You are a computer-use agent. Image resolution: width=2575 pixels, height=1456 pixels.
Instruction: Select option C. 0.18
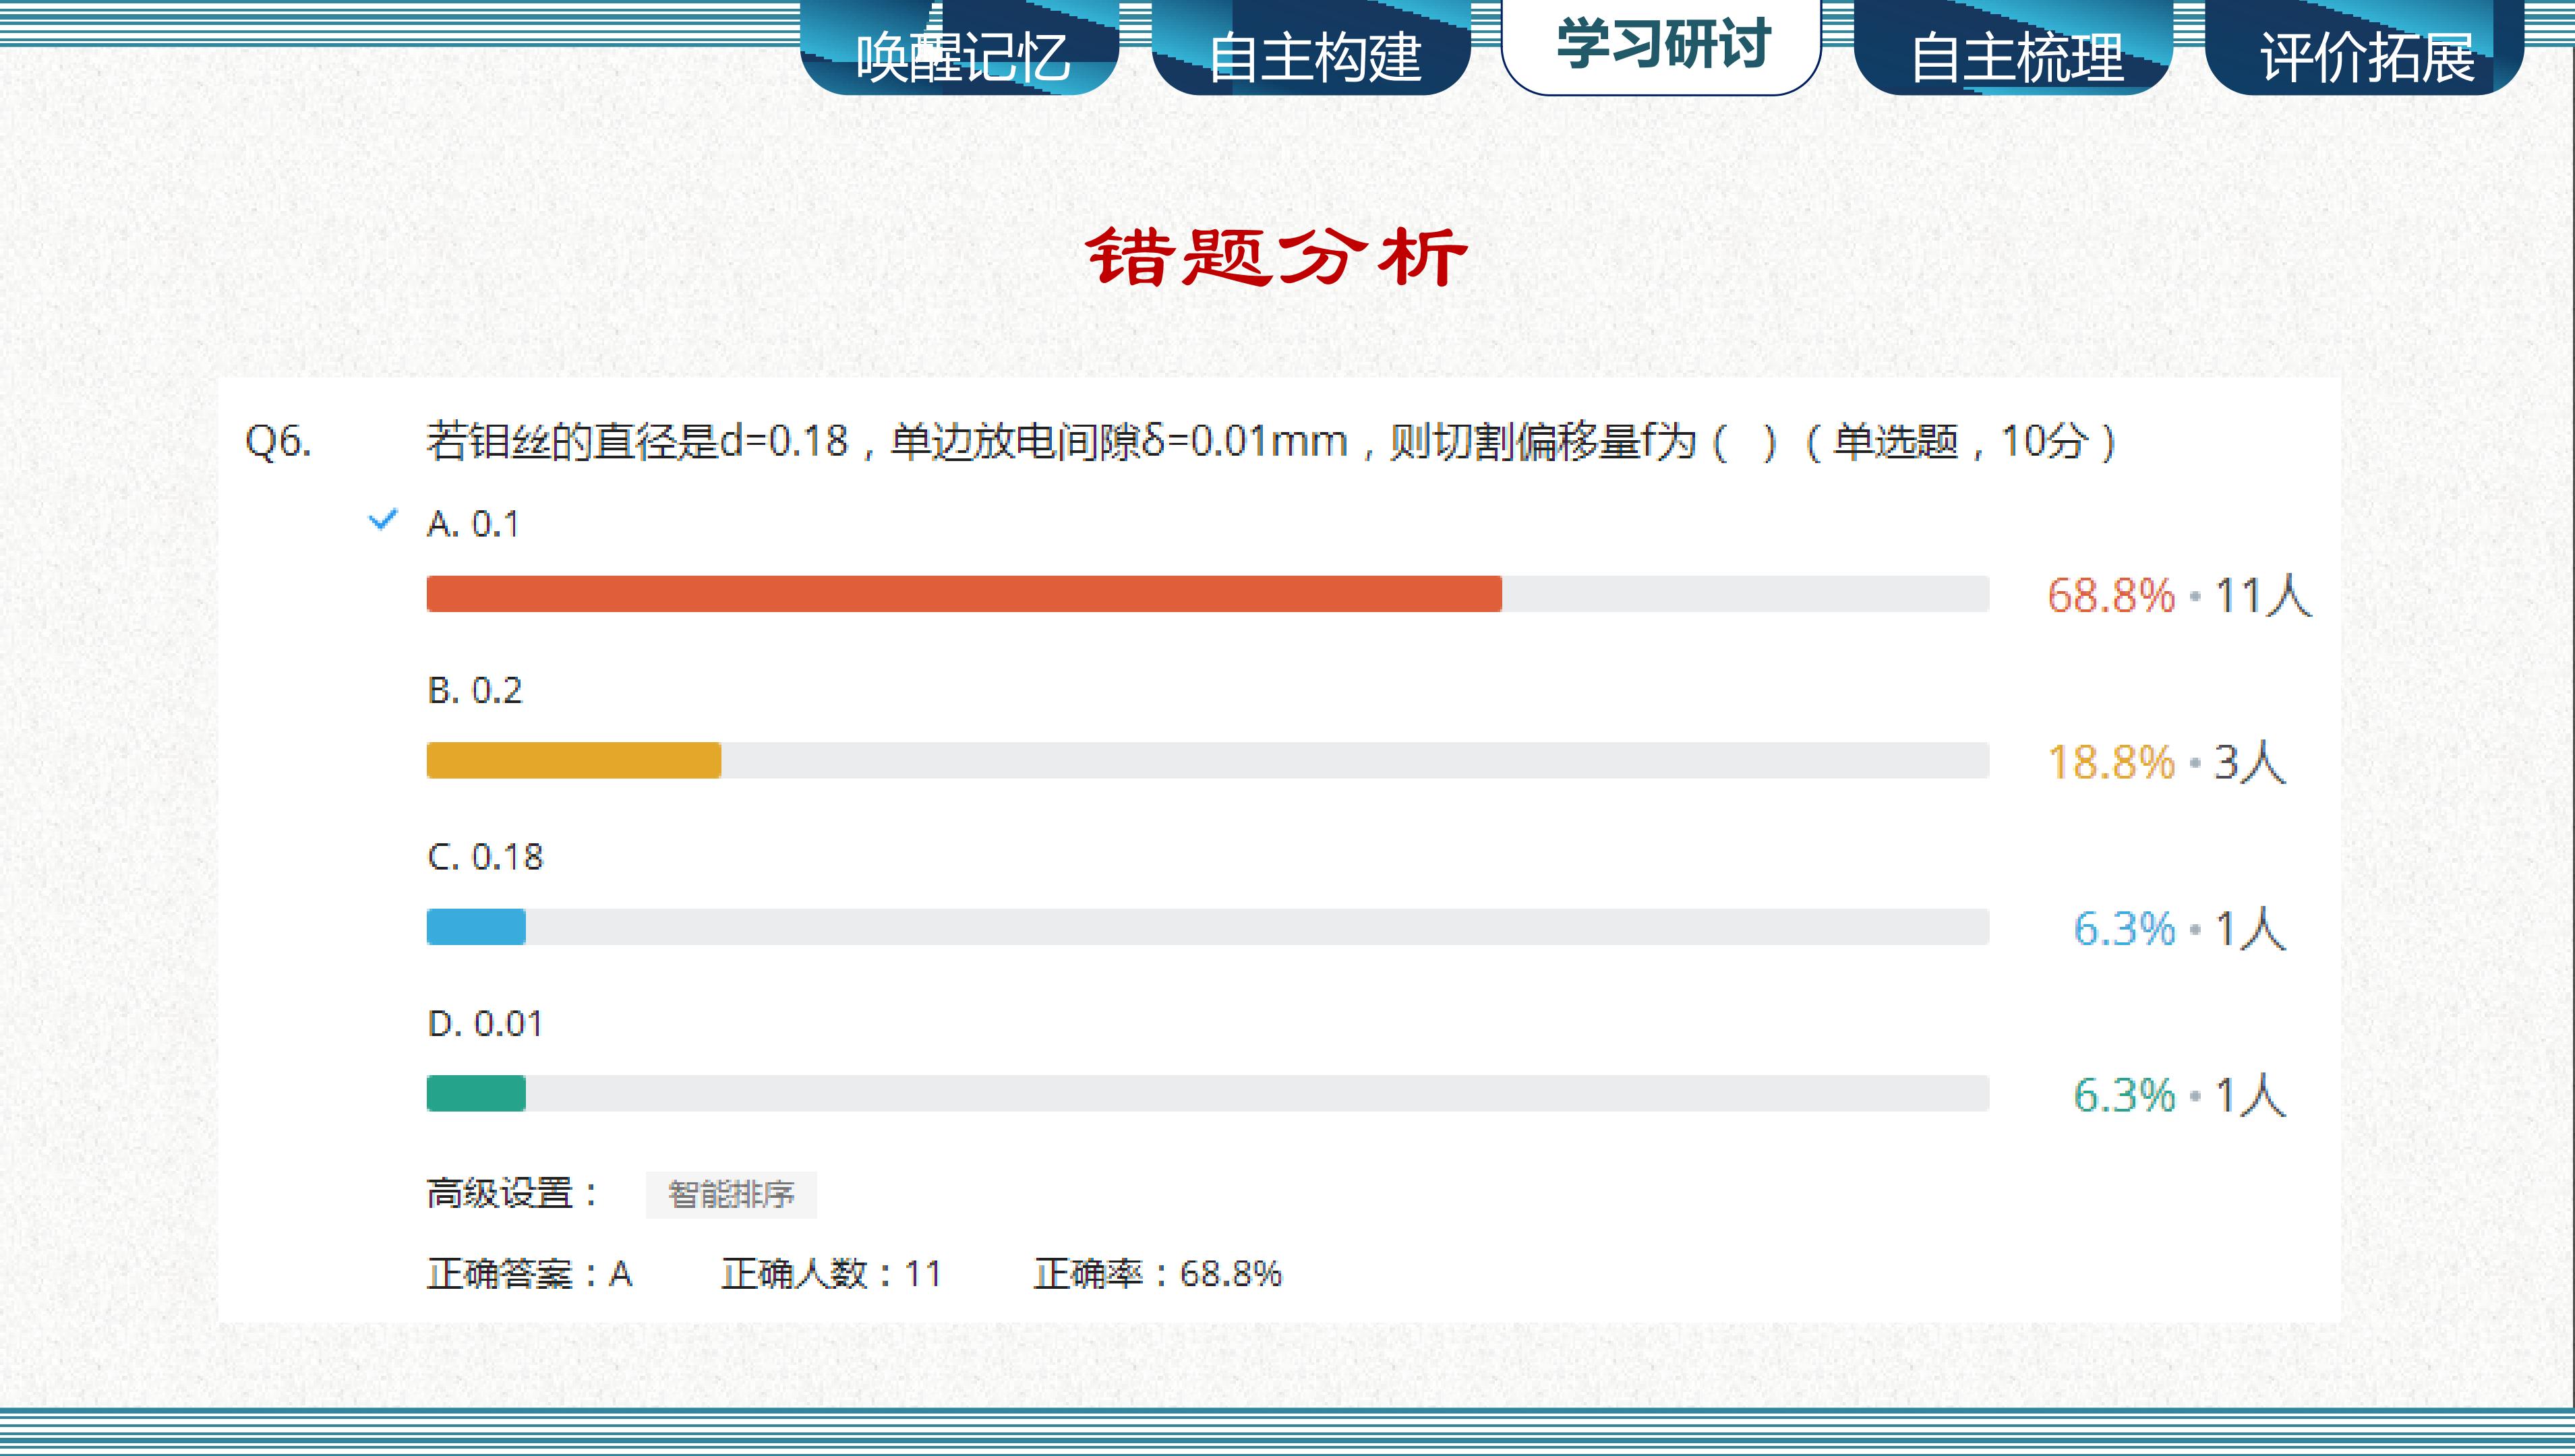[x=485, y=857]
